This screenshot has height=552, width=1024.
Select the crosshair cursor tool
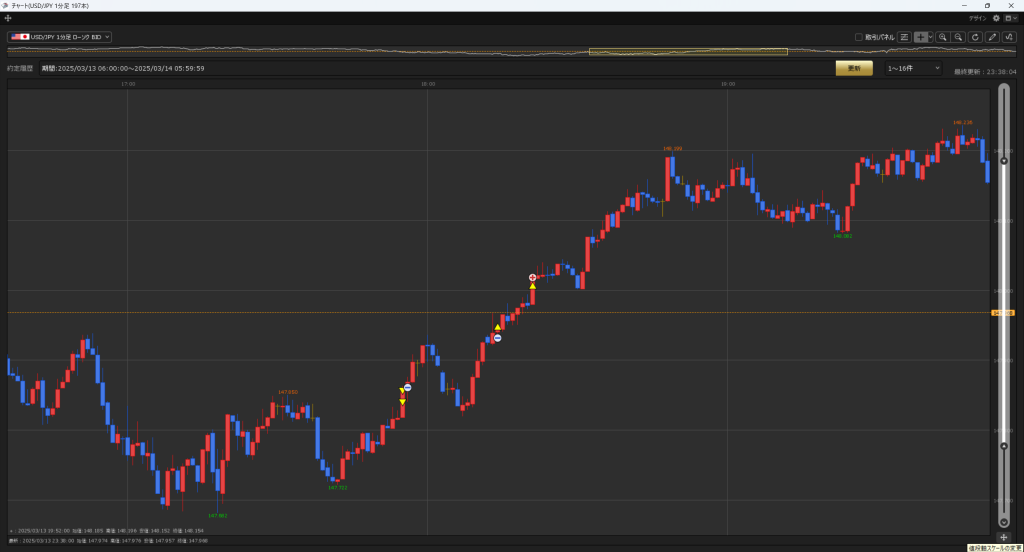(921, 37)
